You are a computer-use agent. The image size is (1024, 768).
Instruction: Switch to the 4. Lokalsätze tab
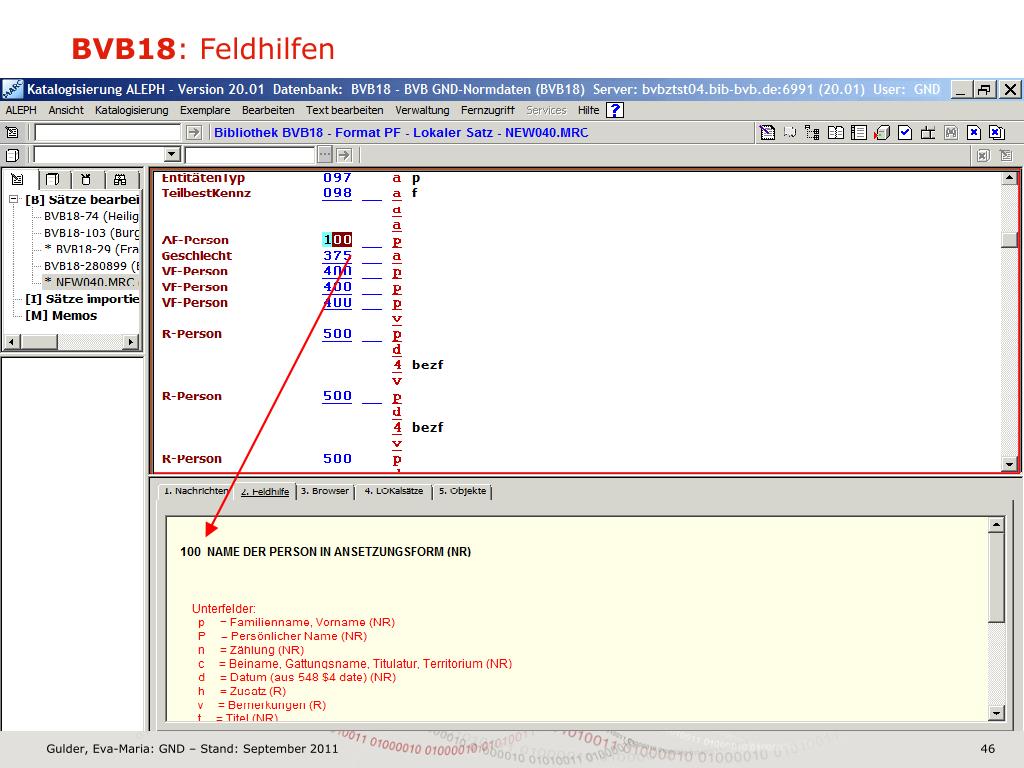coord(393,492)
